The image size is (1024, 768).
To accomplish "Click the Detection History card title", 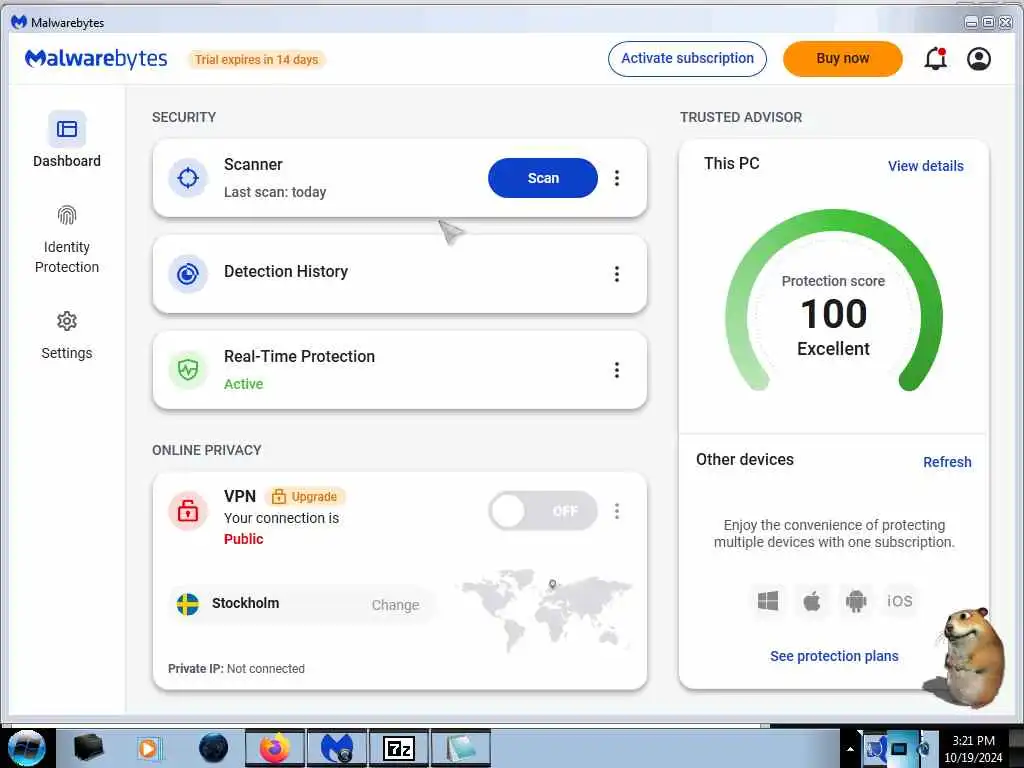I will click(x=285, y=271).
